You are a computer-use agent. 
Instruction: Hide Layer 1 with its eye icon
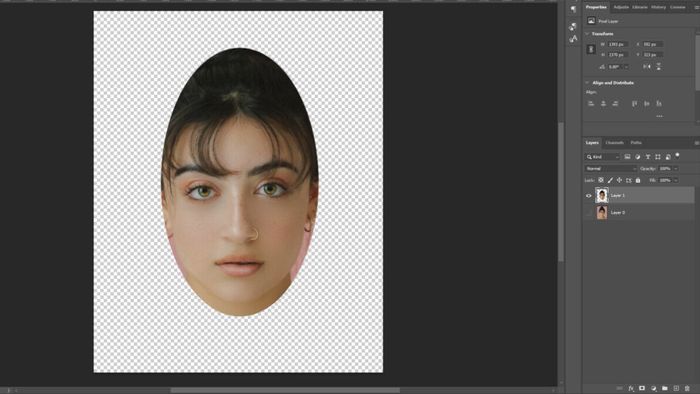[x=588, y=195]
